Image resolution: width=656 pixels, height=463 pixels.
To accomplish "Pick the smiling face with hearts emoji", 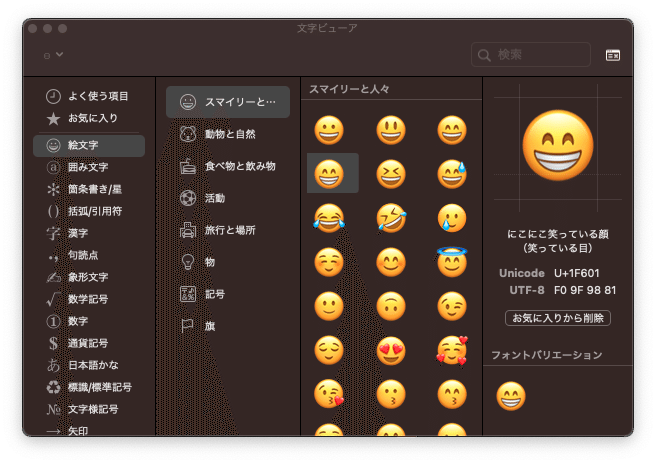I will 452,350.
